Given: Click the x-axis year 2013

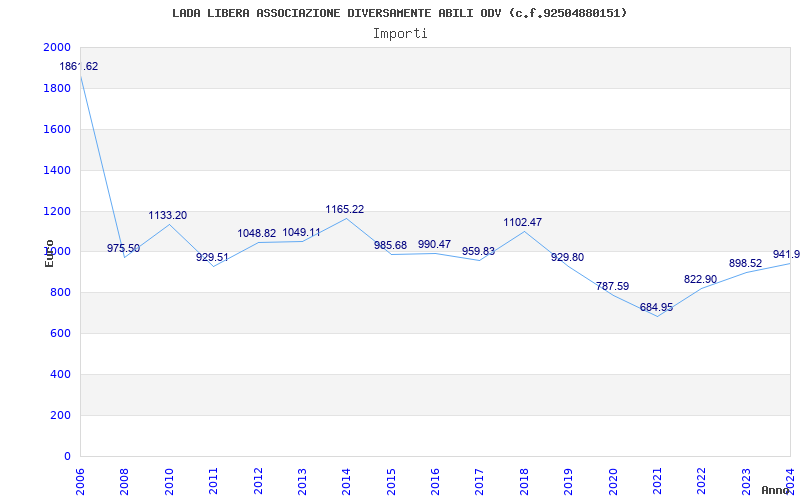Looking at the screenshot, I should coord(302,482).
